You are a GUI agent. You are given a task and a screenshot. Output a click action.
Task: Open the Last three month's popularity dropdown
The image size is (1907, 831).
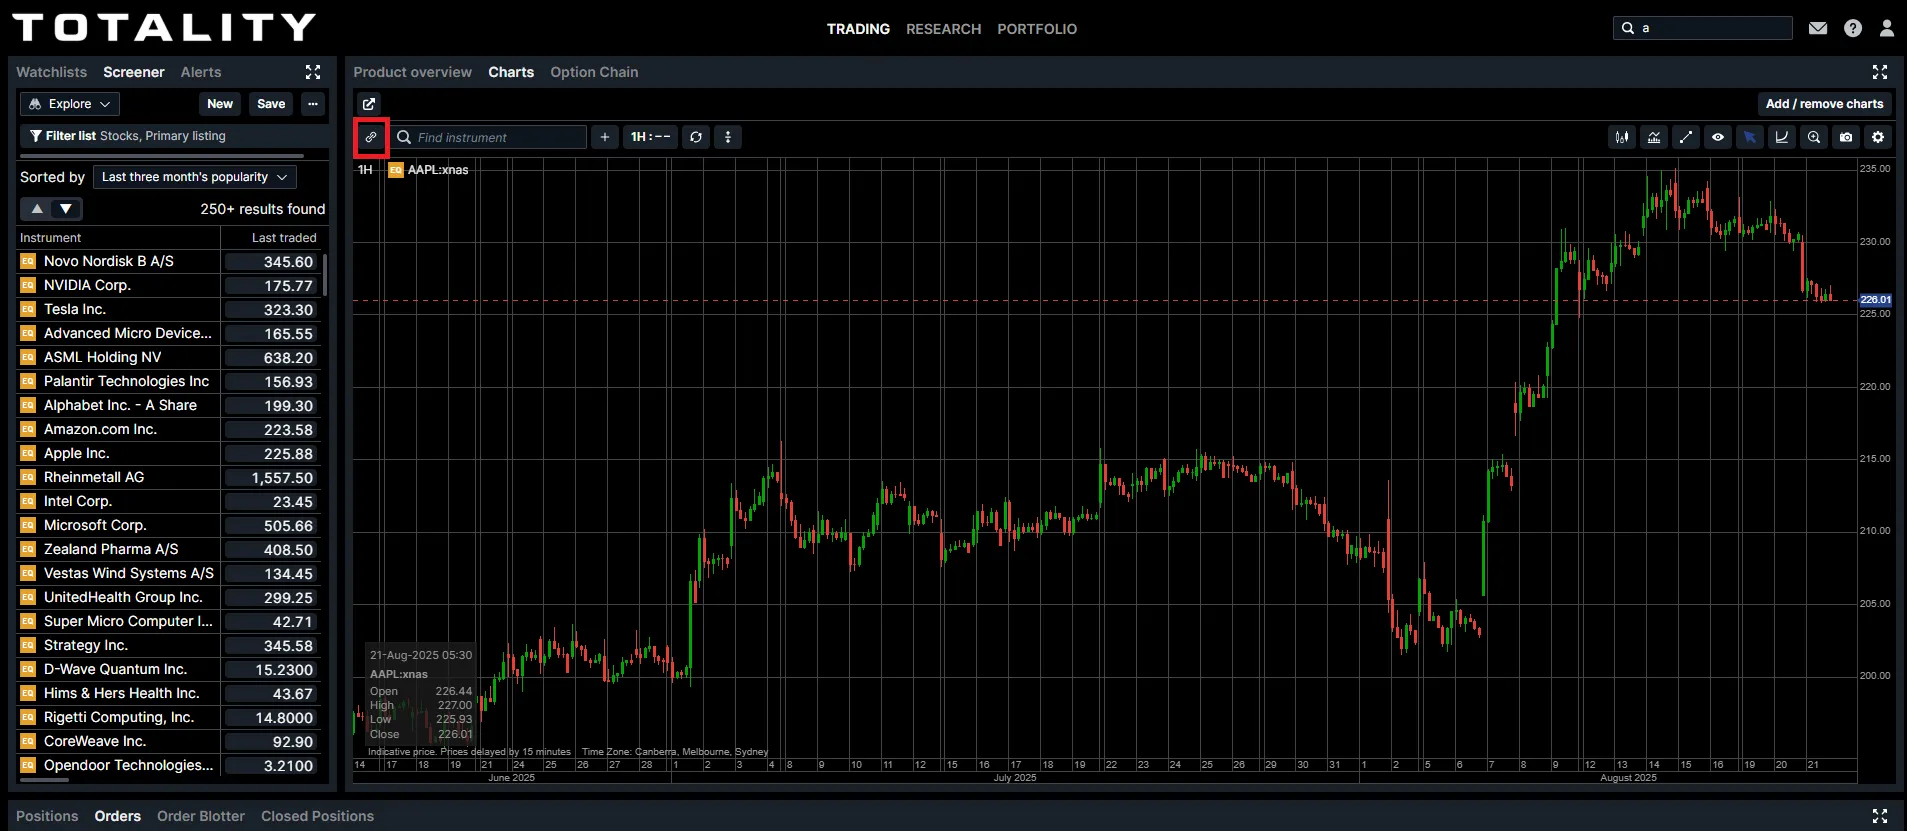[x=195, y=177]
